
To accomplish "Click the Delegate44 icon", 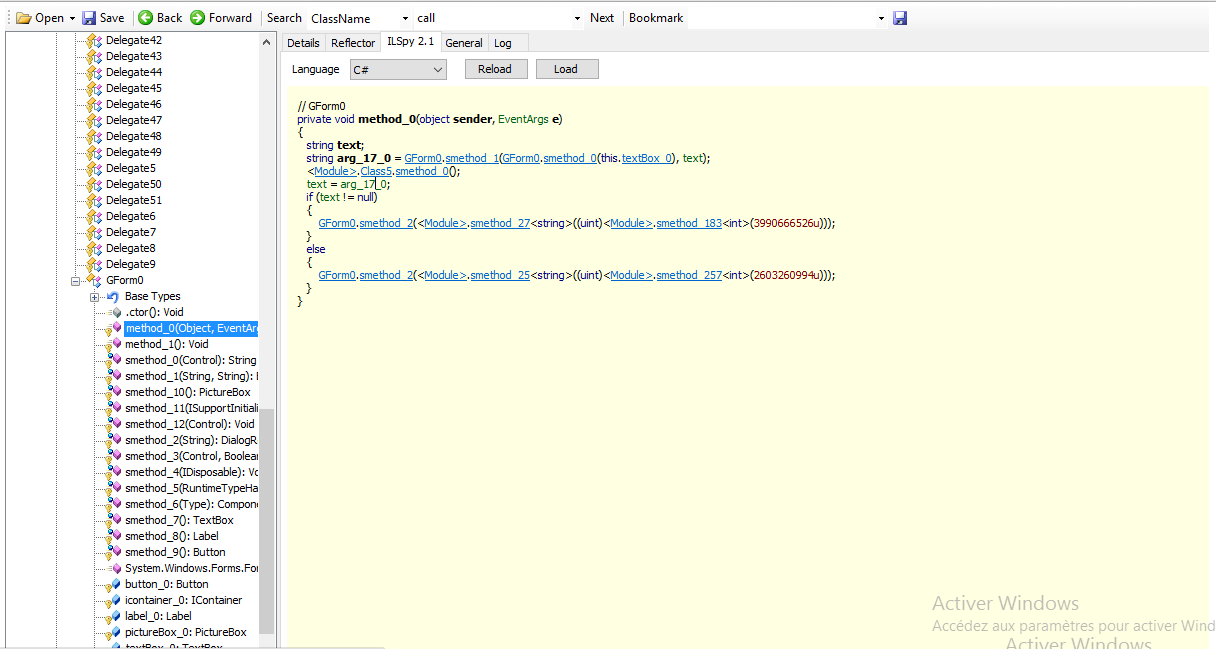I will (x=94, y=72).
